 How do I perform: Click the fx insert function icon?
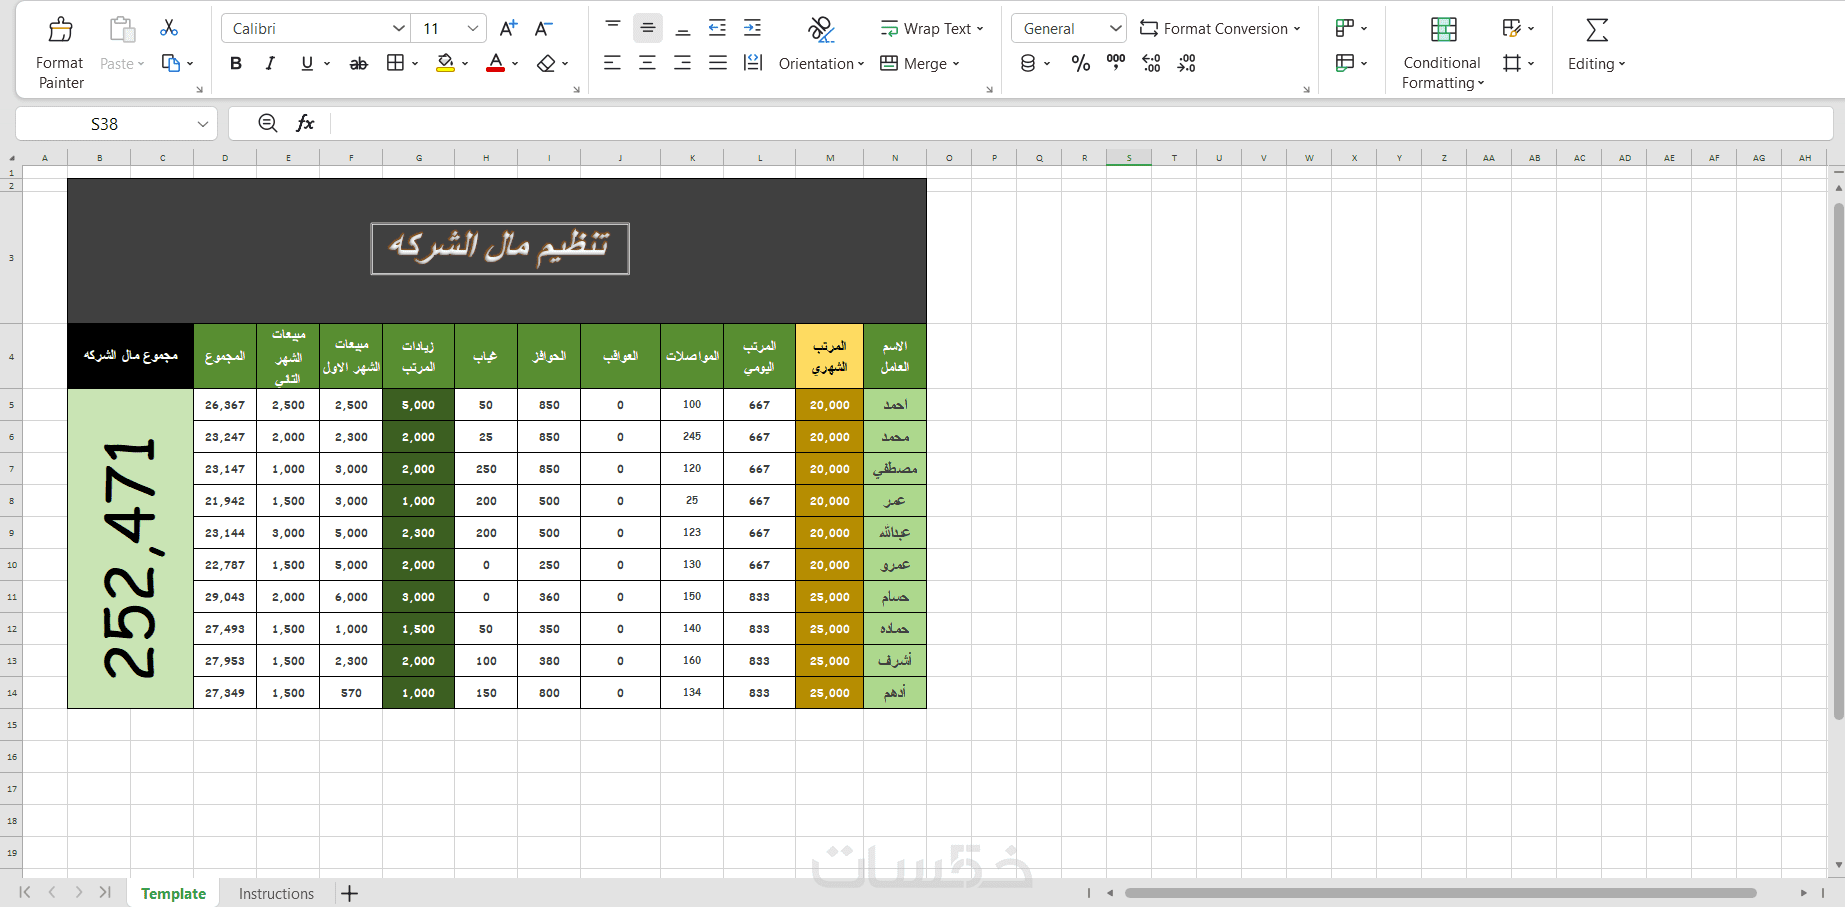pyautogui.click(x=305, y=123)
